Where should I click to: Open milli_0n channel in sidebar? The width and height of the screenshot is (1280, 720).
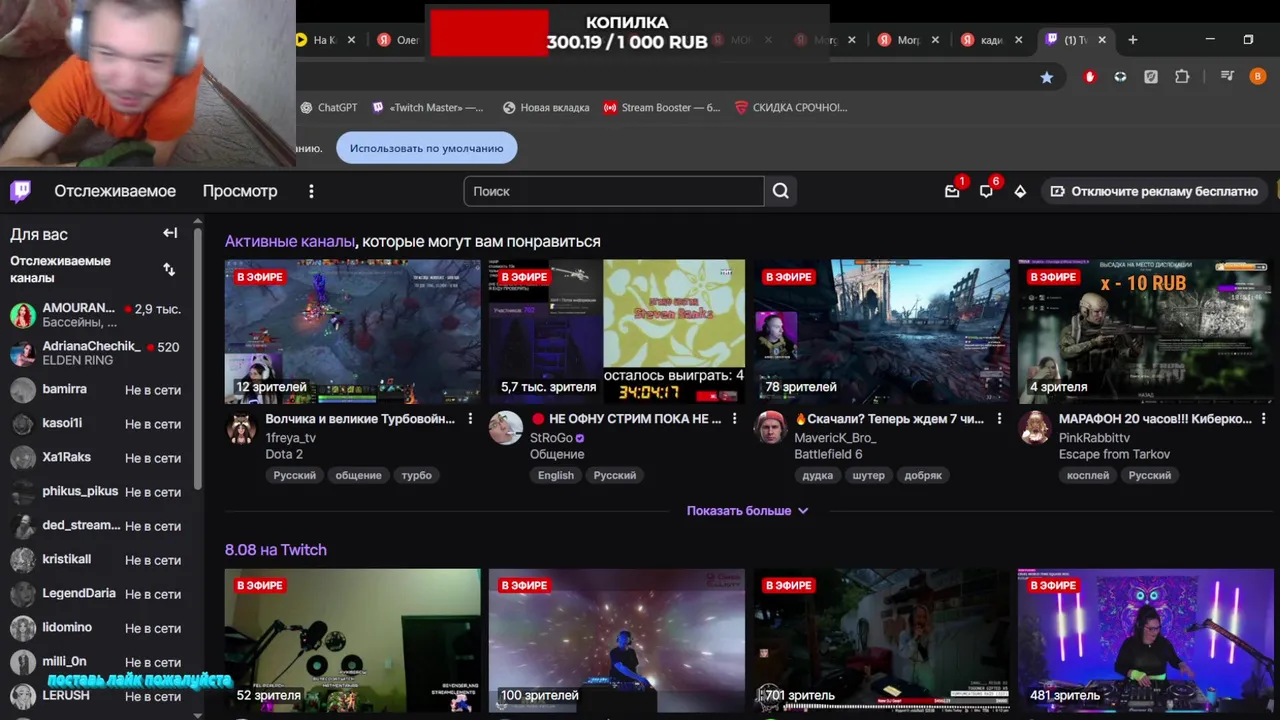[x=98, y=662]
